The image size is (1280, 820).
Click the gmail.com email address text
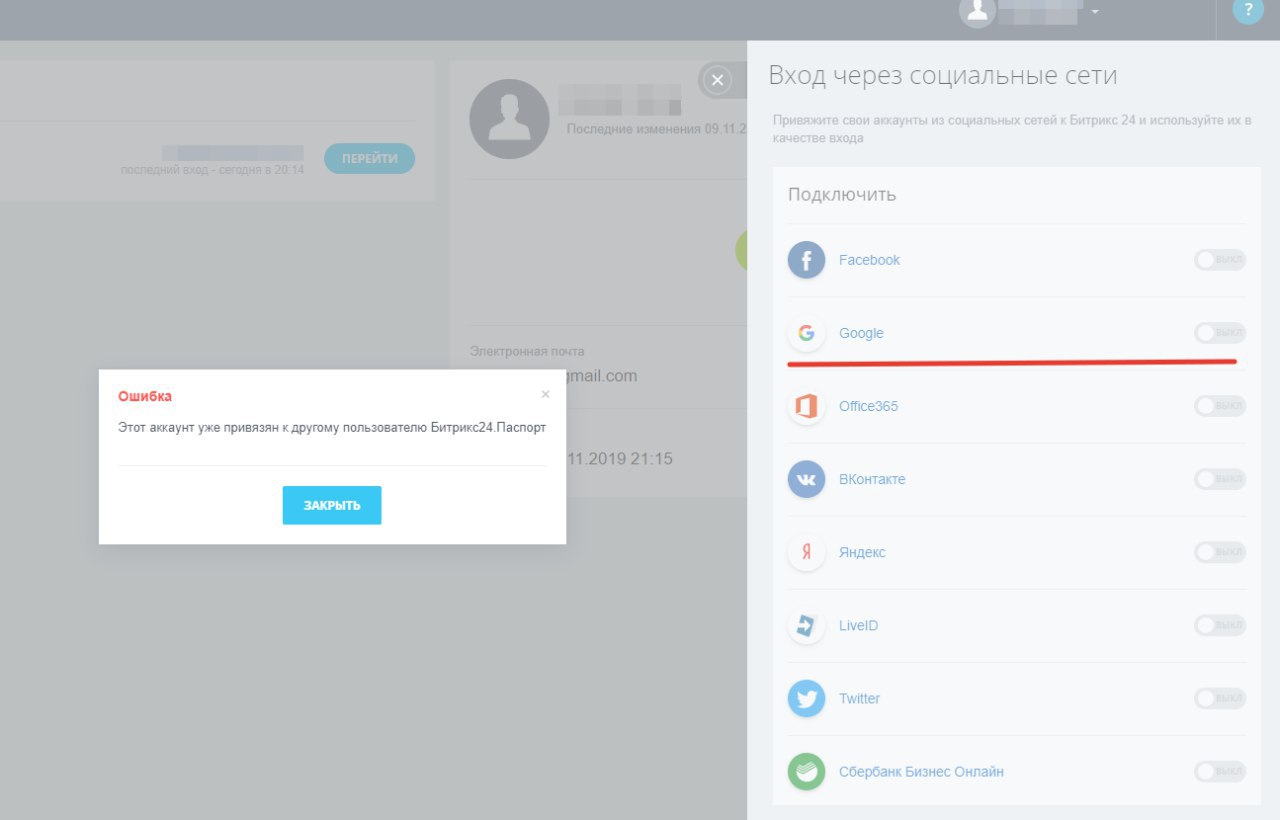point(600,376)
